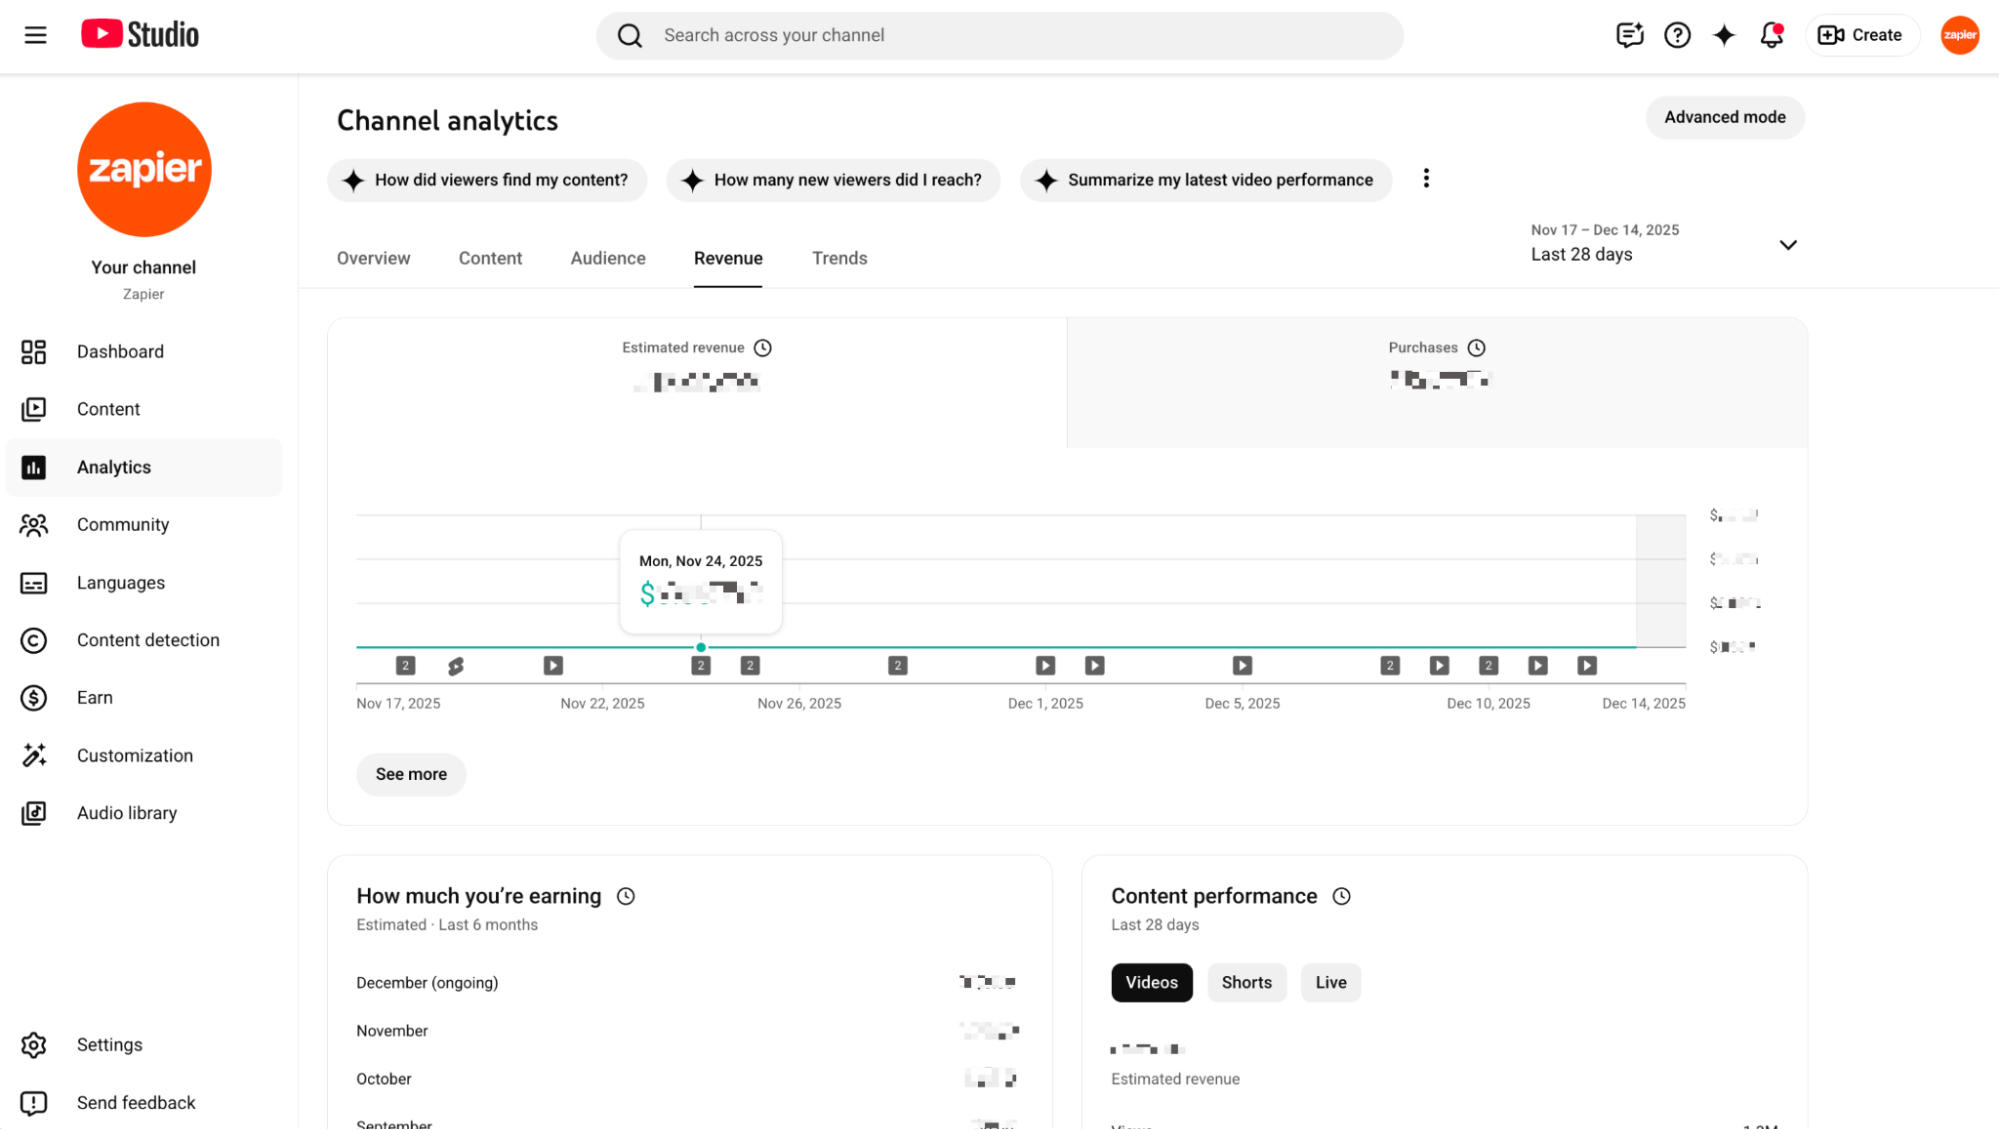Select the Customization sidebar icon

pyautogui.click(x=34, y=756)
